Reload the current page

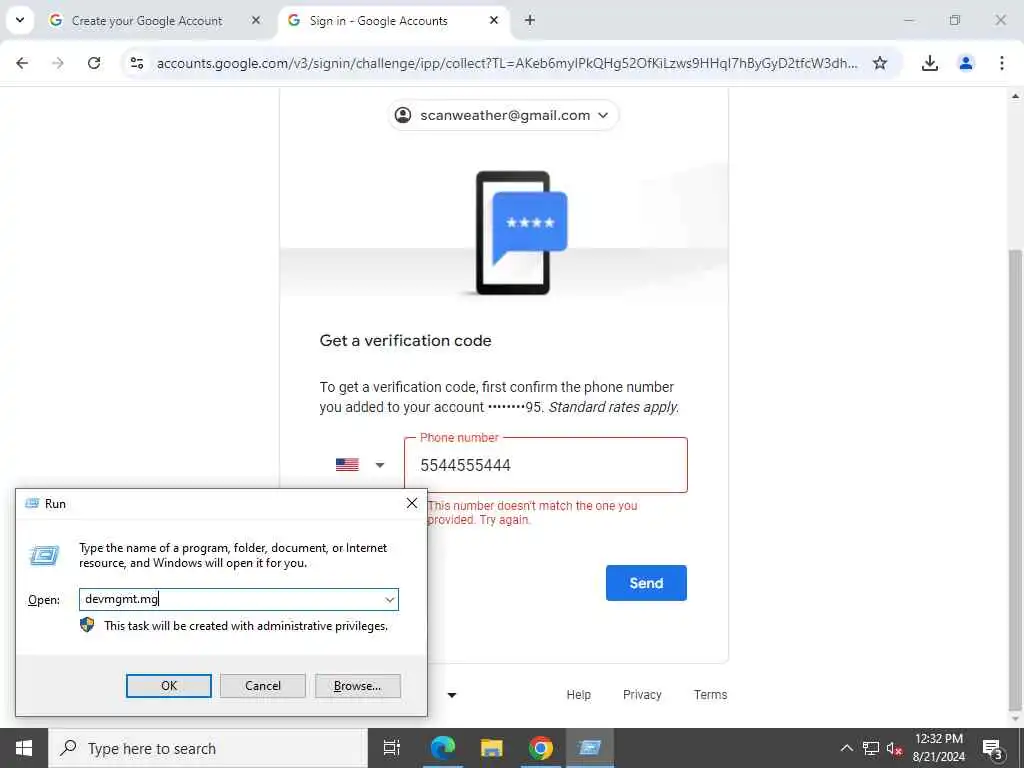94,63
